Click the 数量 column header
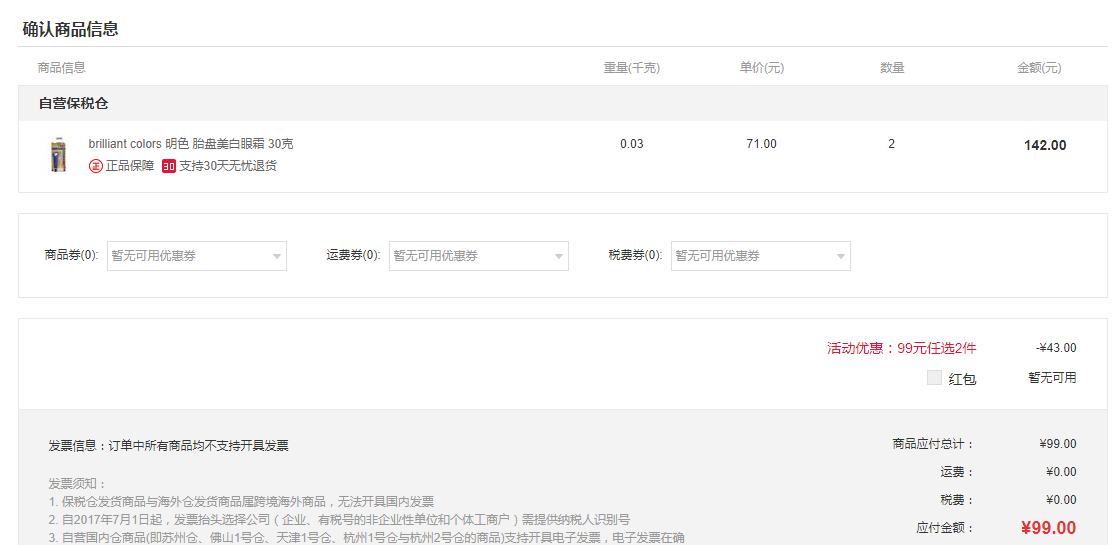 pyautogui.click(x=892, y=68)
